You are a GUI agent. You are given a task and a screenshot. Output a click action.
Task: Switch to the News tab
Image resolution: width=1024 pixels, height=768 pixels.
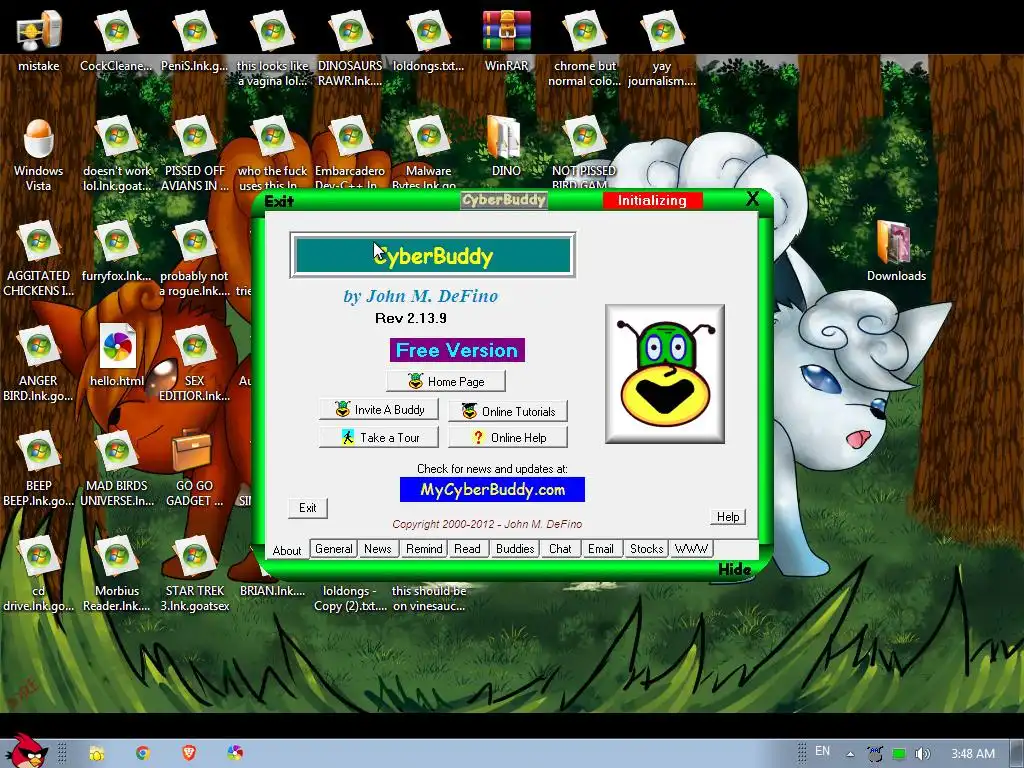tap(377, 549)
